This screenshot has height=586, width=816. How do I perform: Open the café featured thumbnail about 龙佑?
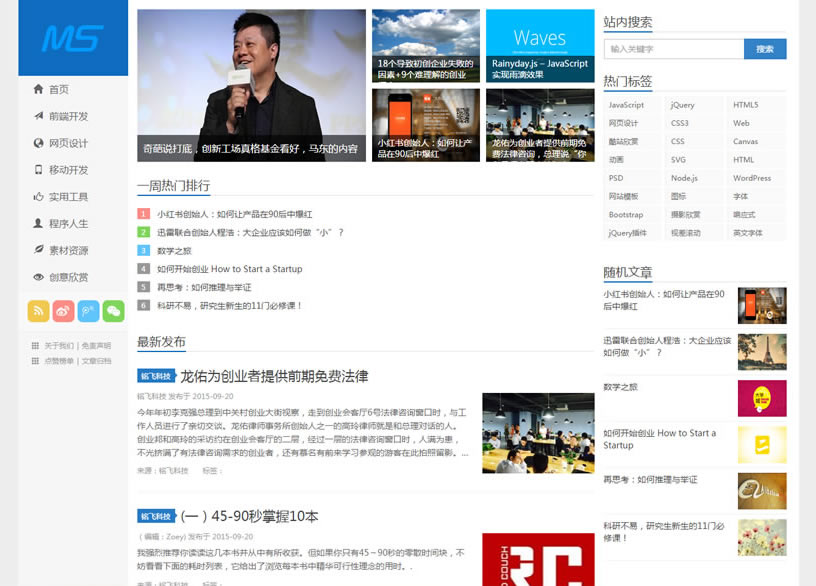[x=540, y=125]
